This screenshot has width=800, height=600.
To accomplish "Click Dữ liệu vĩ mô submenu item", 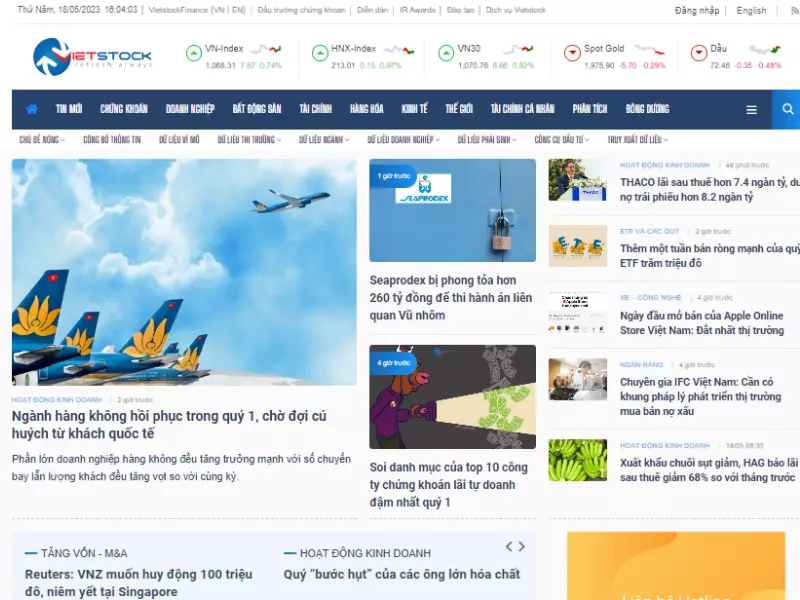I will 179,139.
